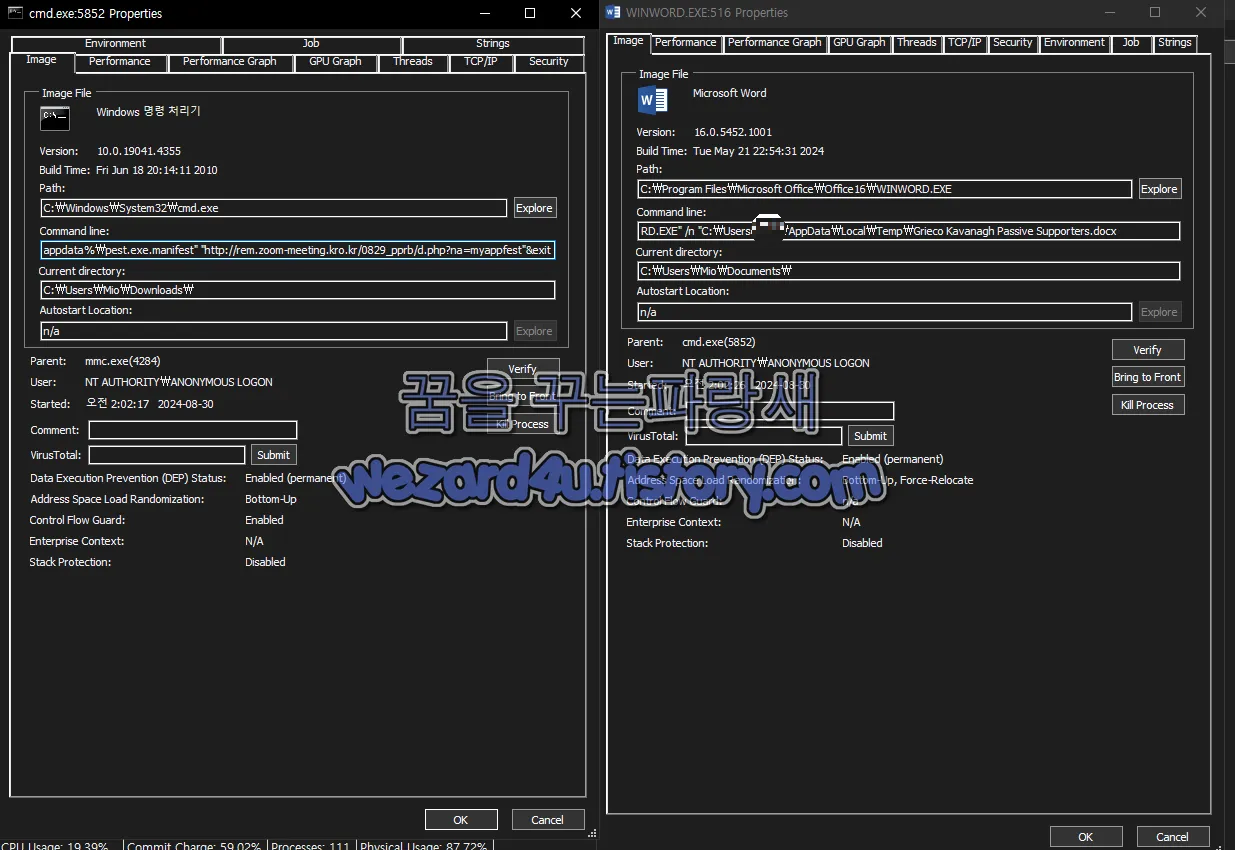Open Strings tab in WINWORD window

(x=1175, y=43)
